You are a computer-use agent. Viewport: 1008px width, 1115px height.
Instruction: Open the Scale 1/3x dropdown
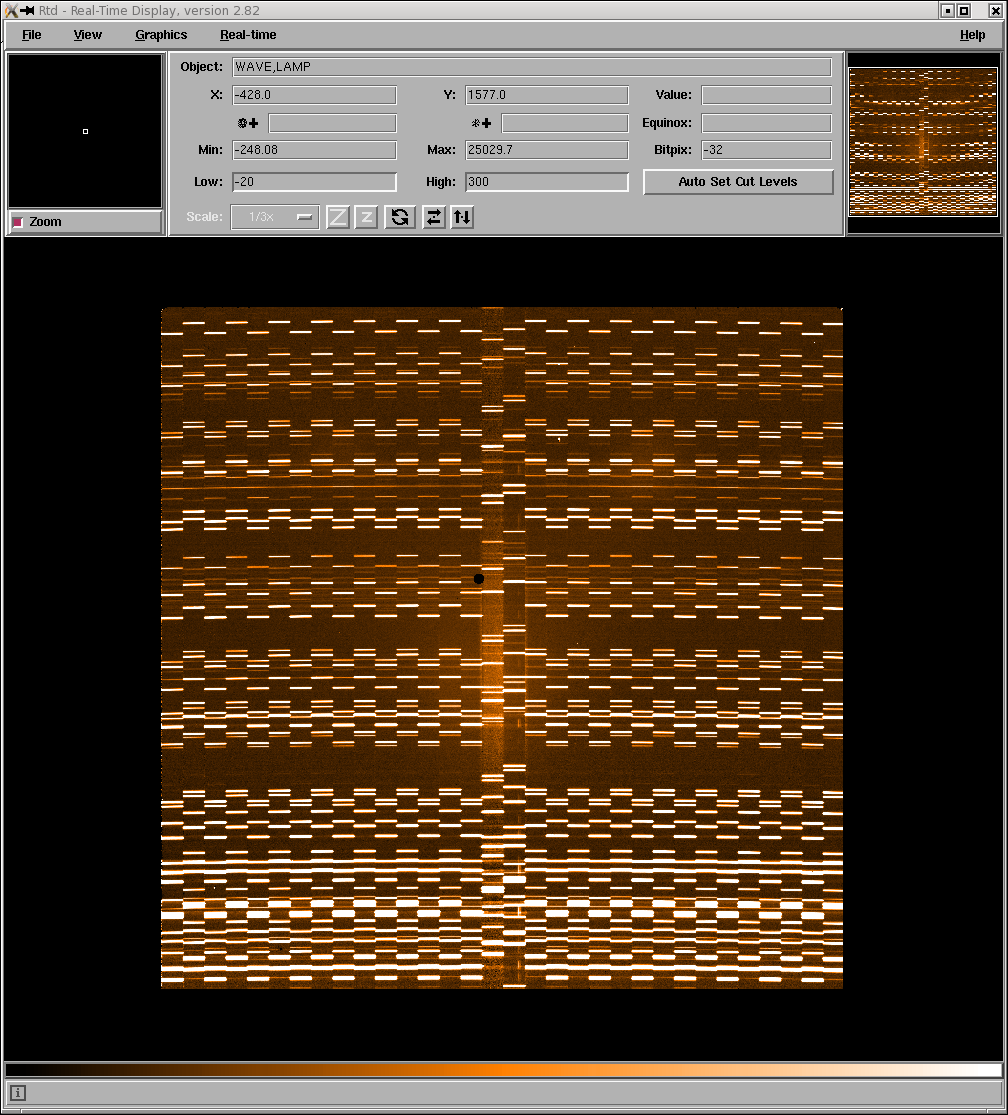[x=275, y=217]
